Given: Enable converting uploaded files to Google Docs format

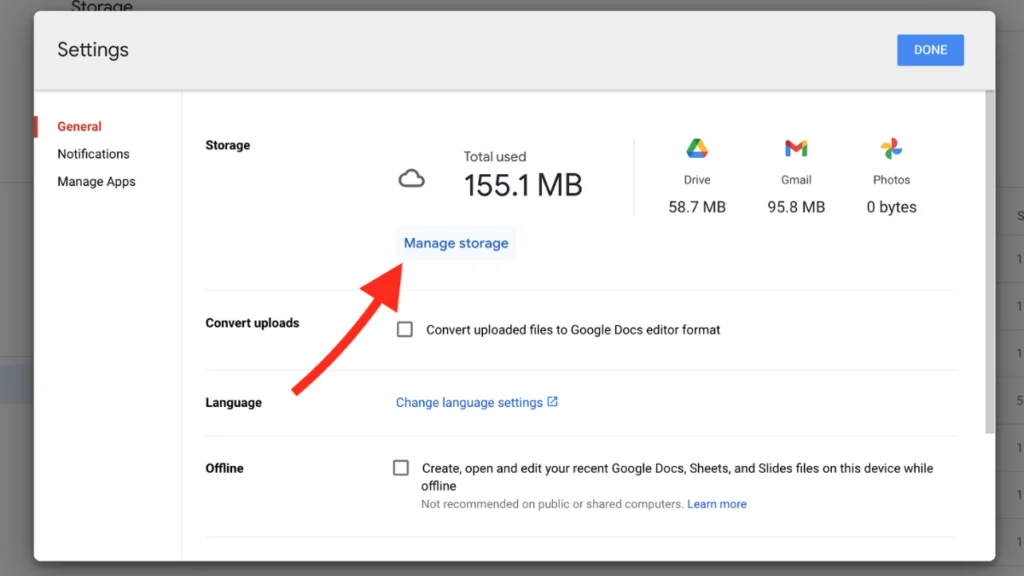Looking at the screenshot, I should coord(404,328).
